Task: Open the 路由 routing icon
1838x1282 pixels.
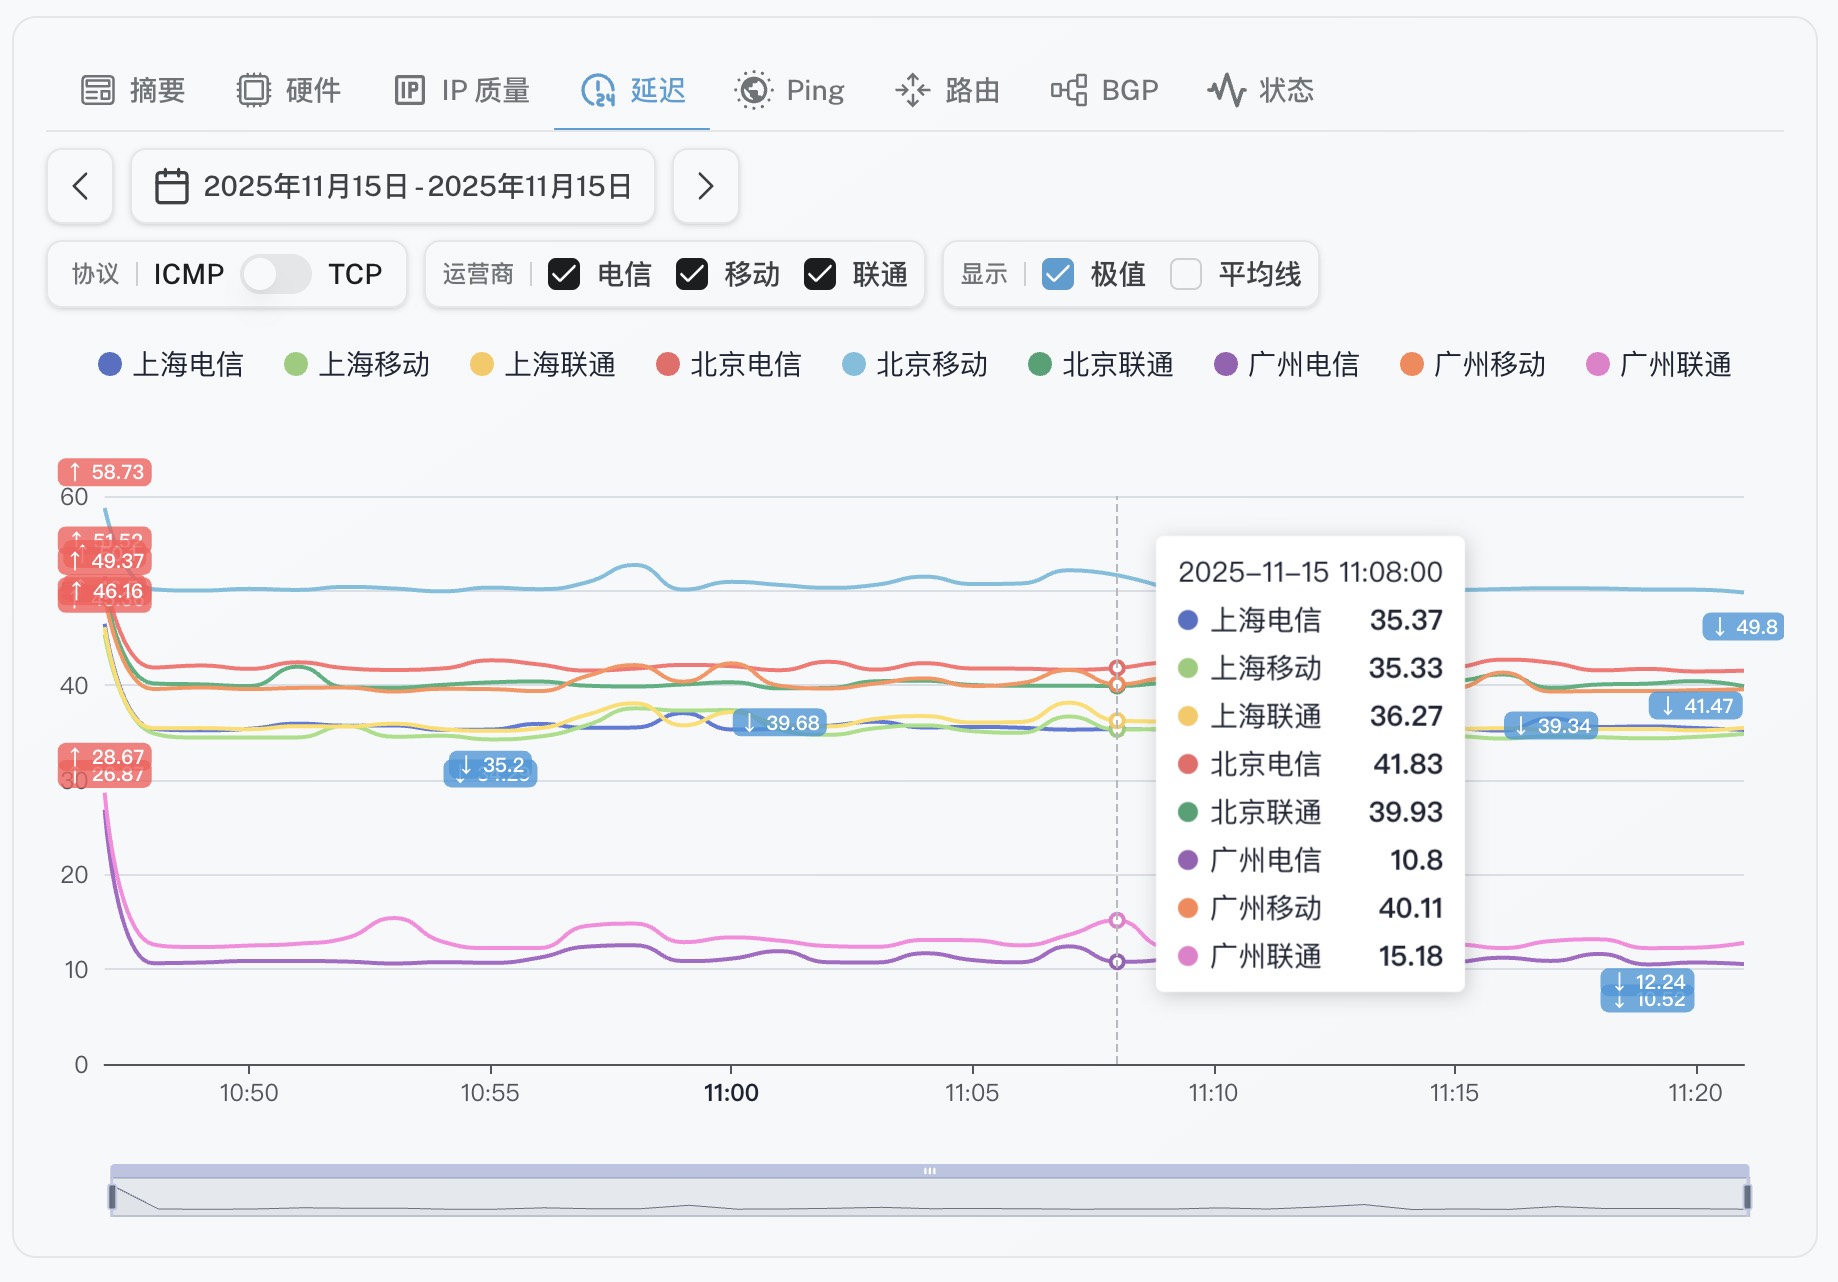Action: 912,90
